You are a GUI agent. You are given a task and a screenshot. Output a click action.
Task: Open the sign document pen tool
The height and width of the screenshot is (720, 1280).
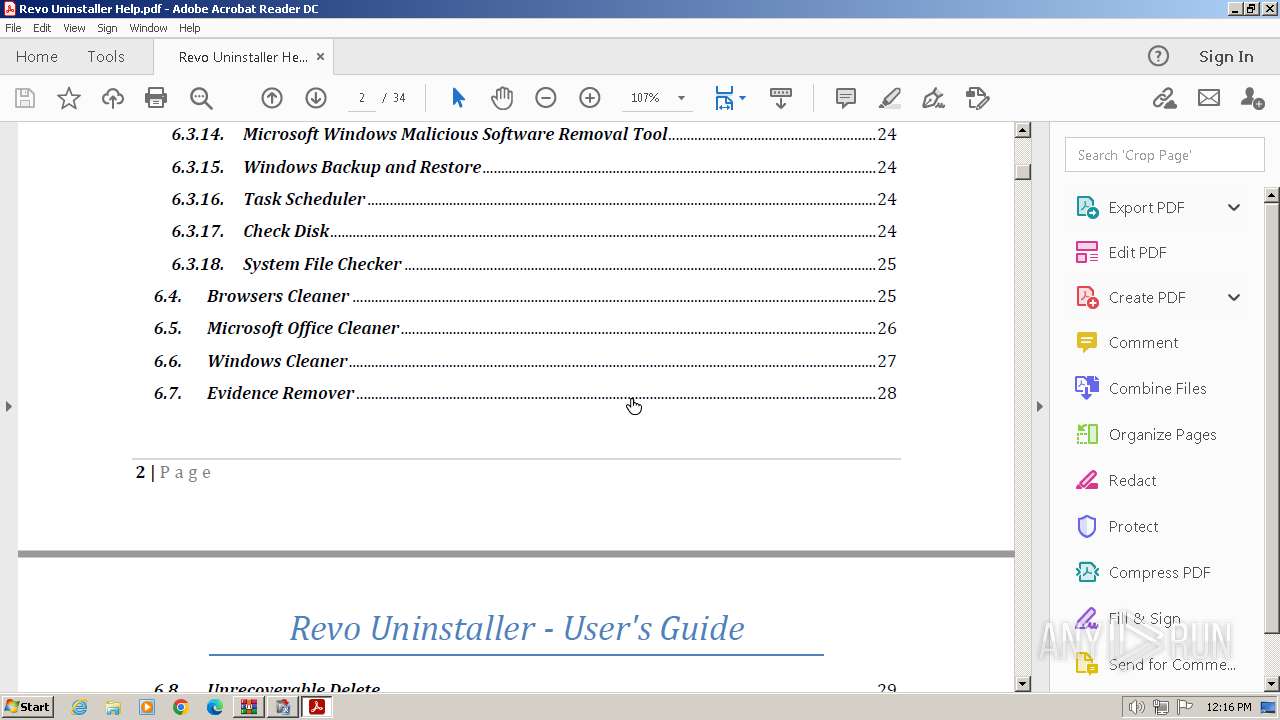click(x=933, y=98)
